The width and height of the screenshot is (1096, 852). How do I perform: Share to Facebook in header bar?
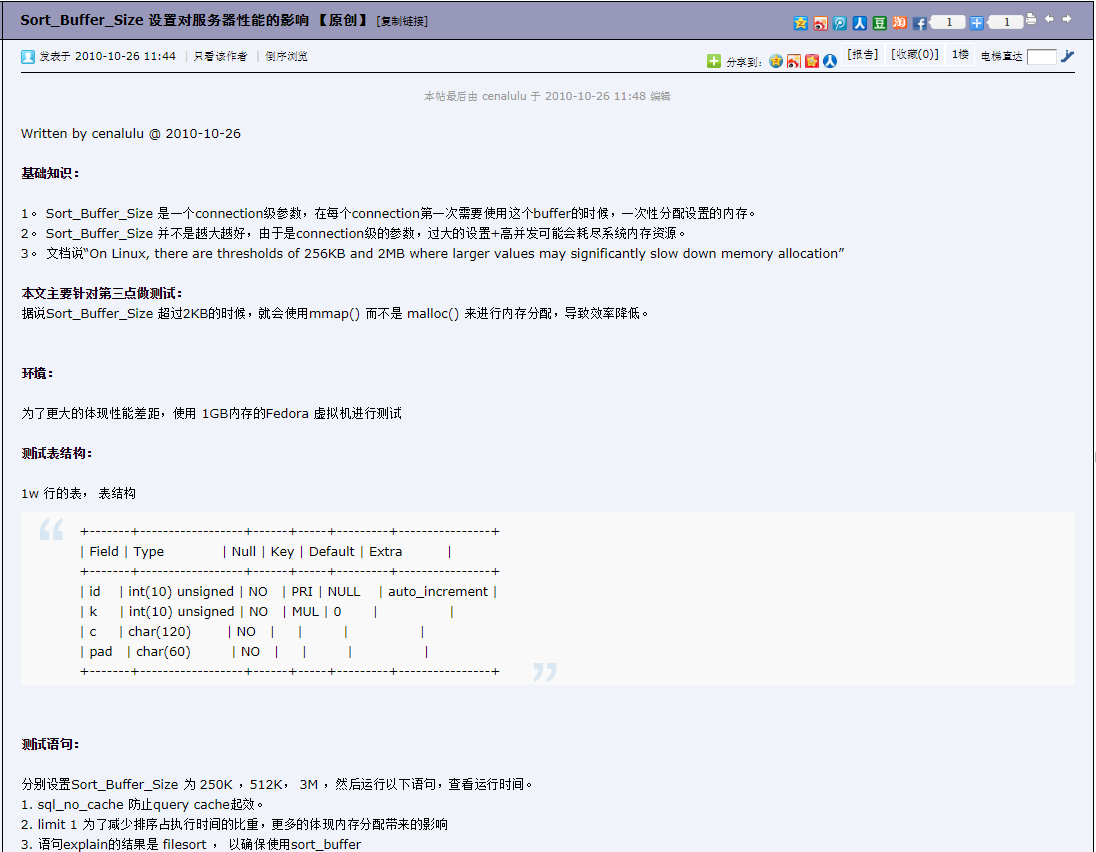920,23
